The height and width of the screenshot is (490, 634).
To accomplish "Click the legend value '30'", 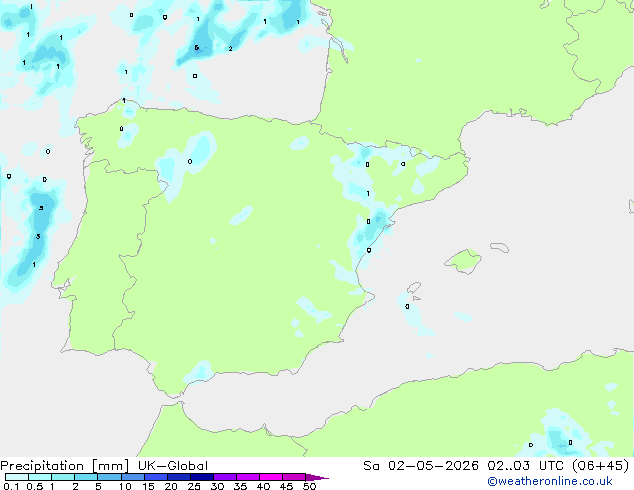I will tap(217, 486).
